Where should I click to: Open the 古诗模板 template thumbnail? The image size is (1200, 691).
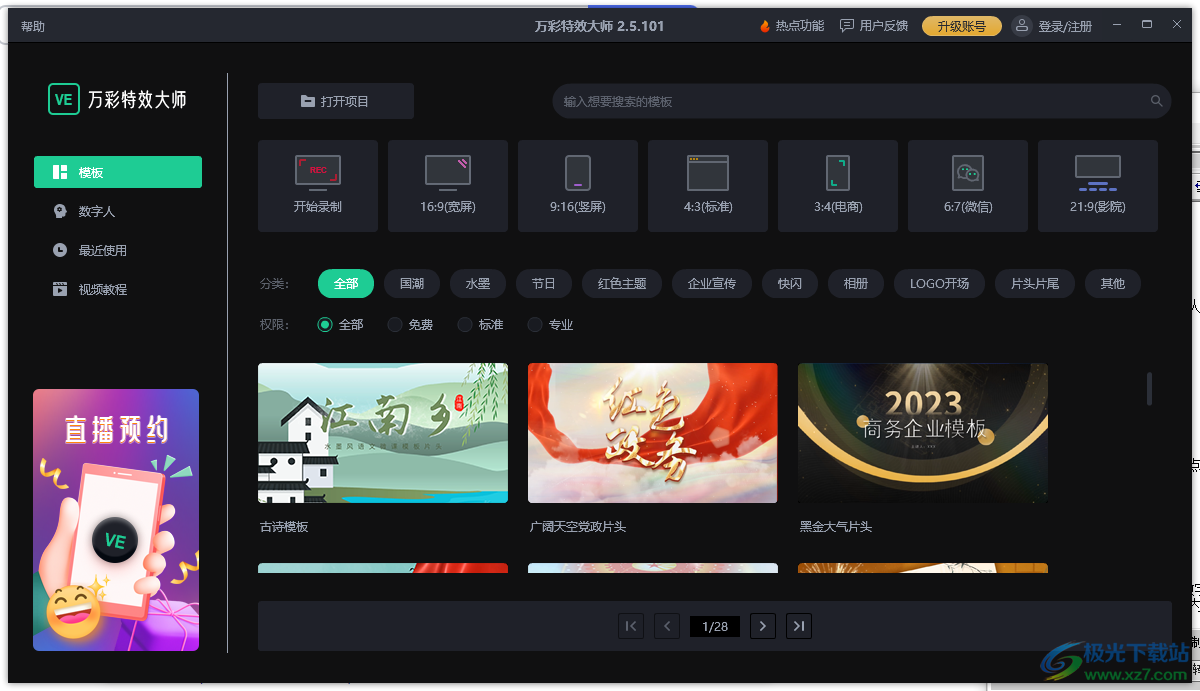click(x=383, y=432)
